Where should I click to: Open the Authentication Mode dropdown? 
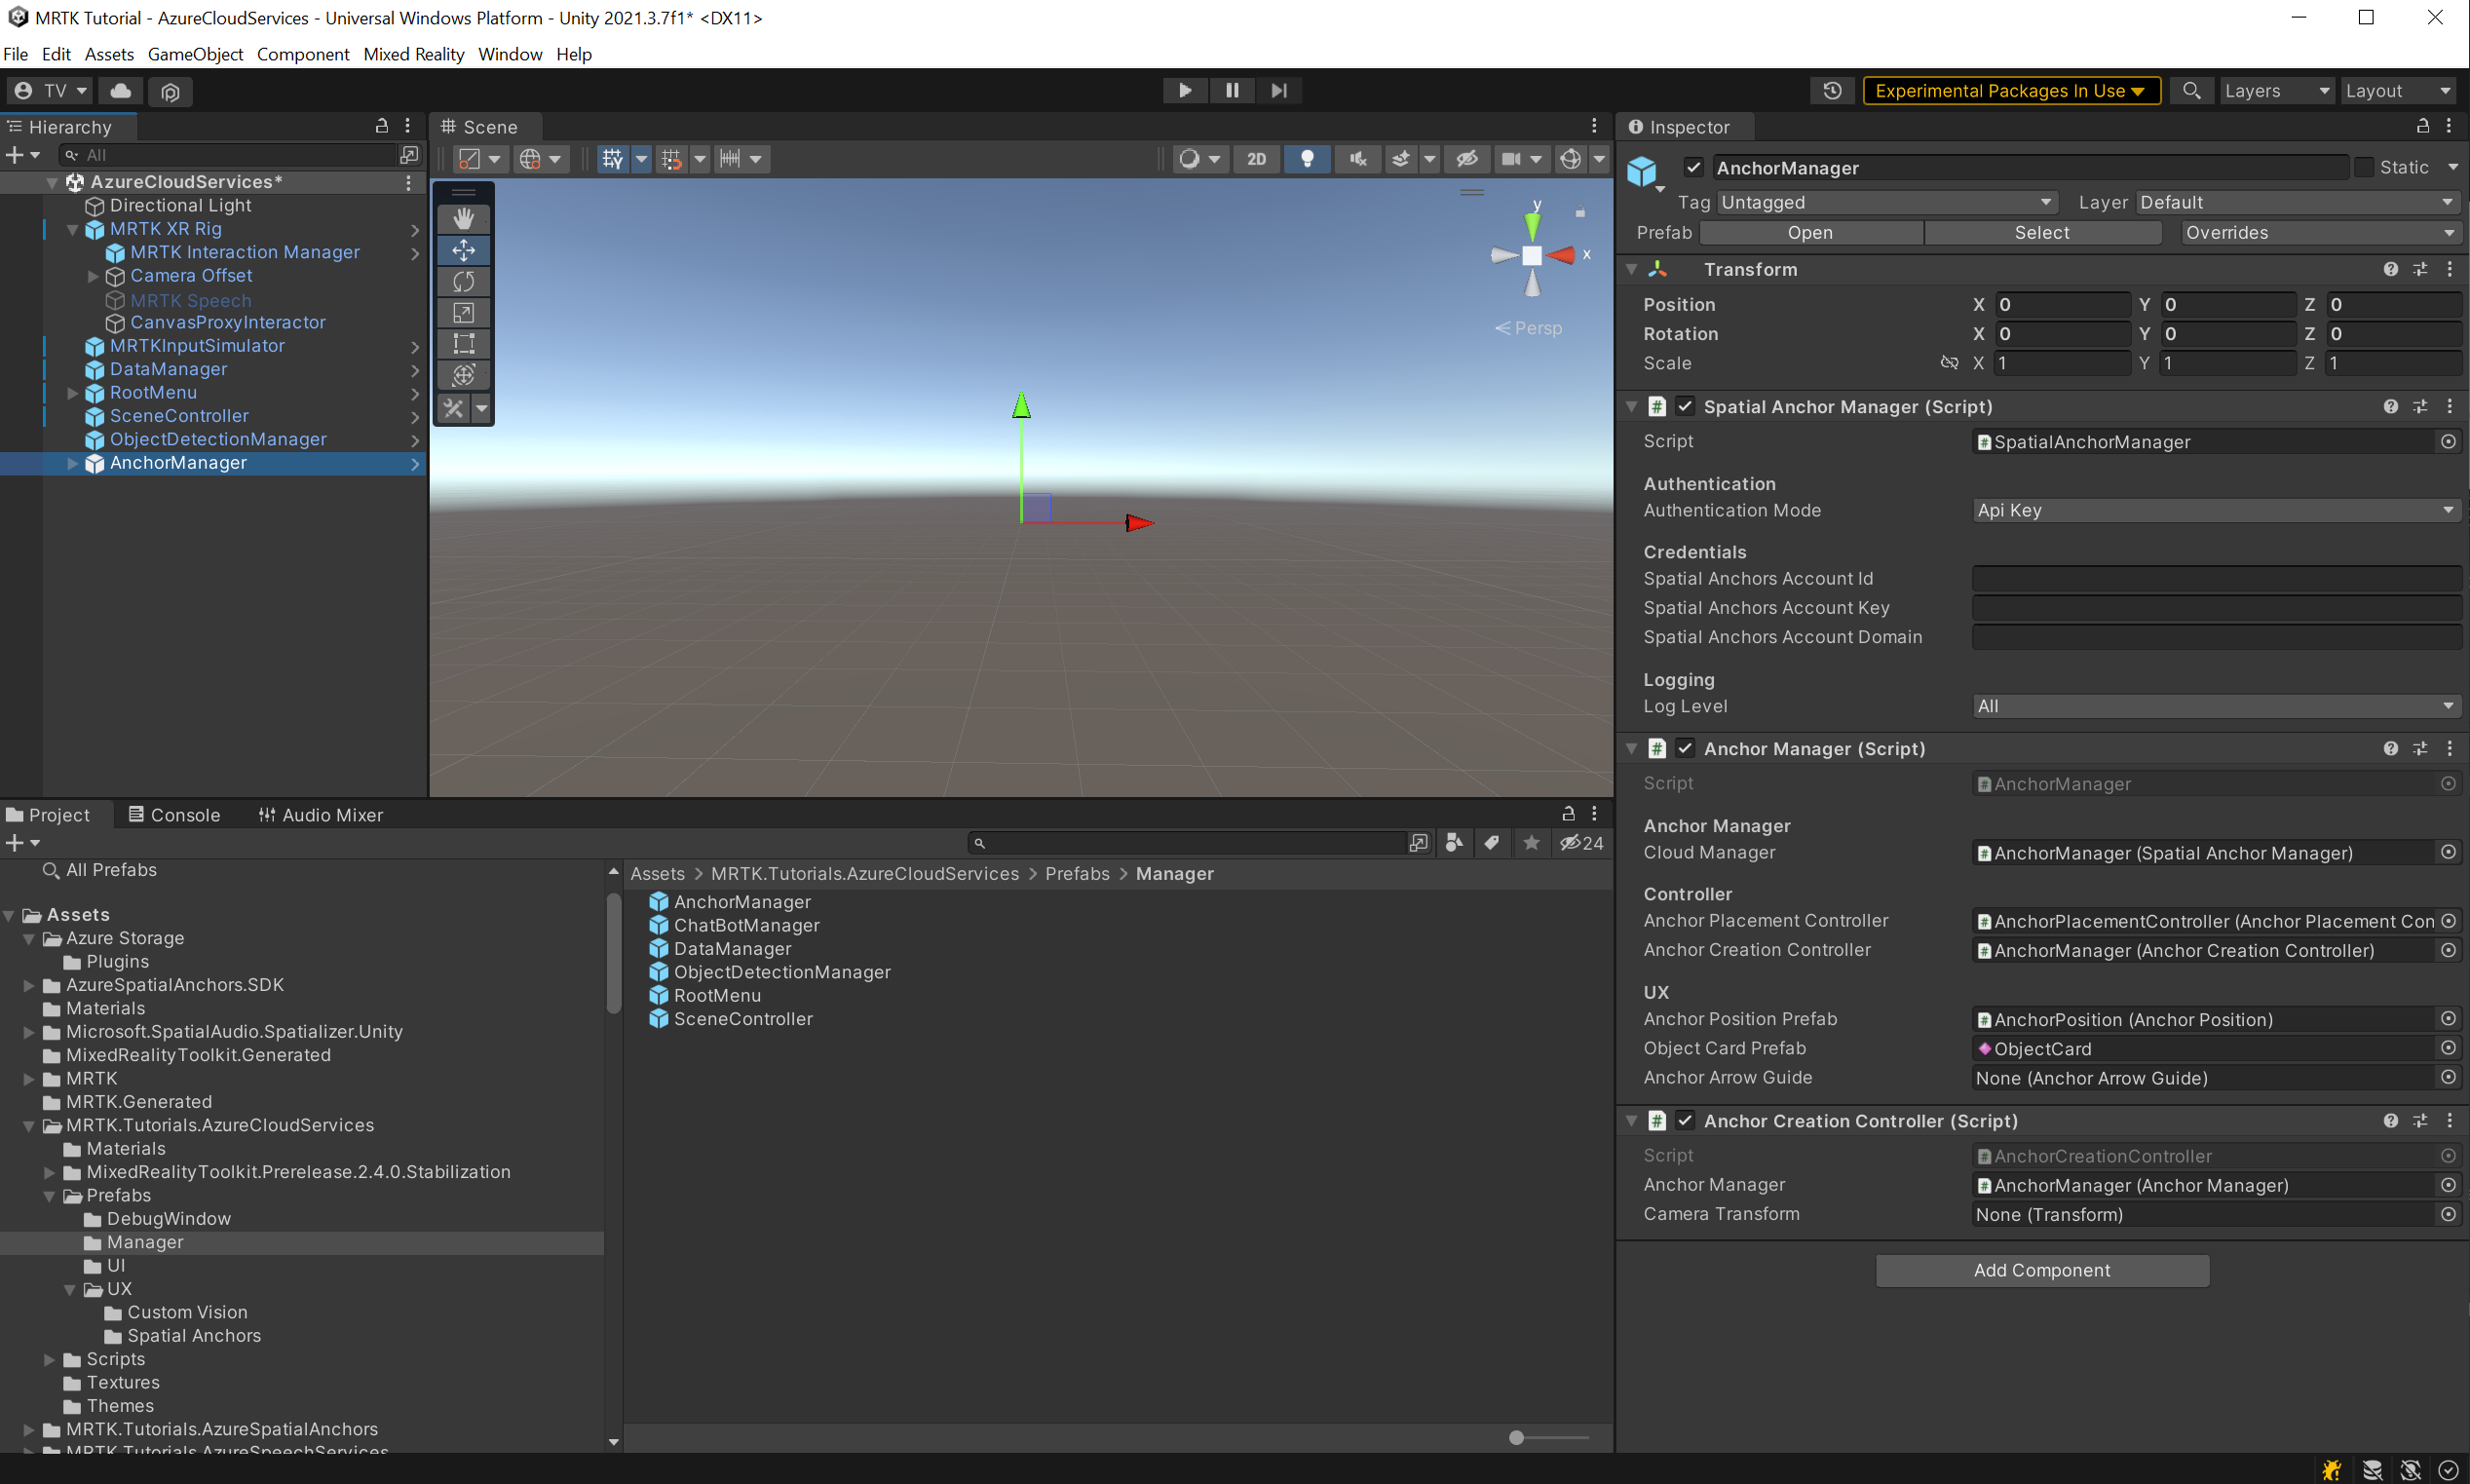click(2213, 510)
